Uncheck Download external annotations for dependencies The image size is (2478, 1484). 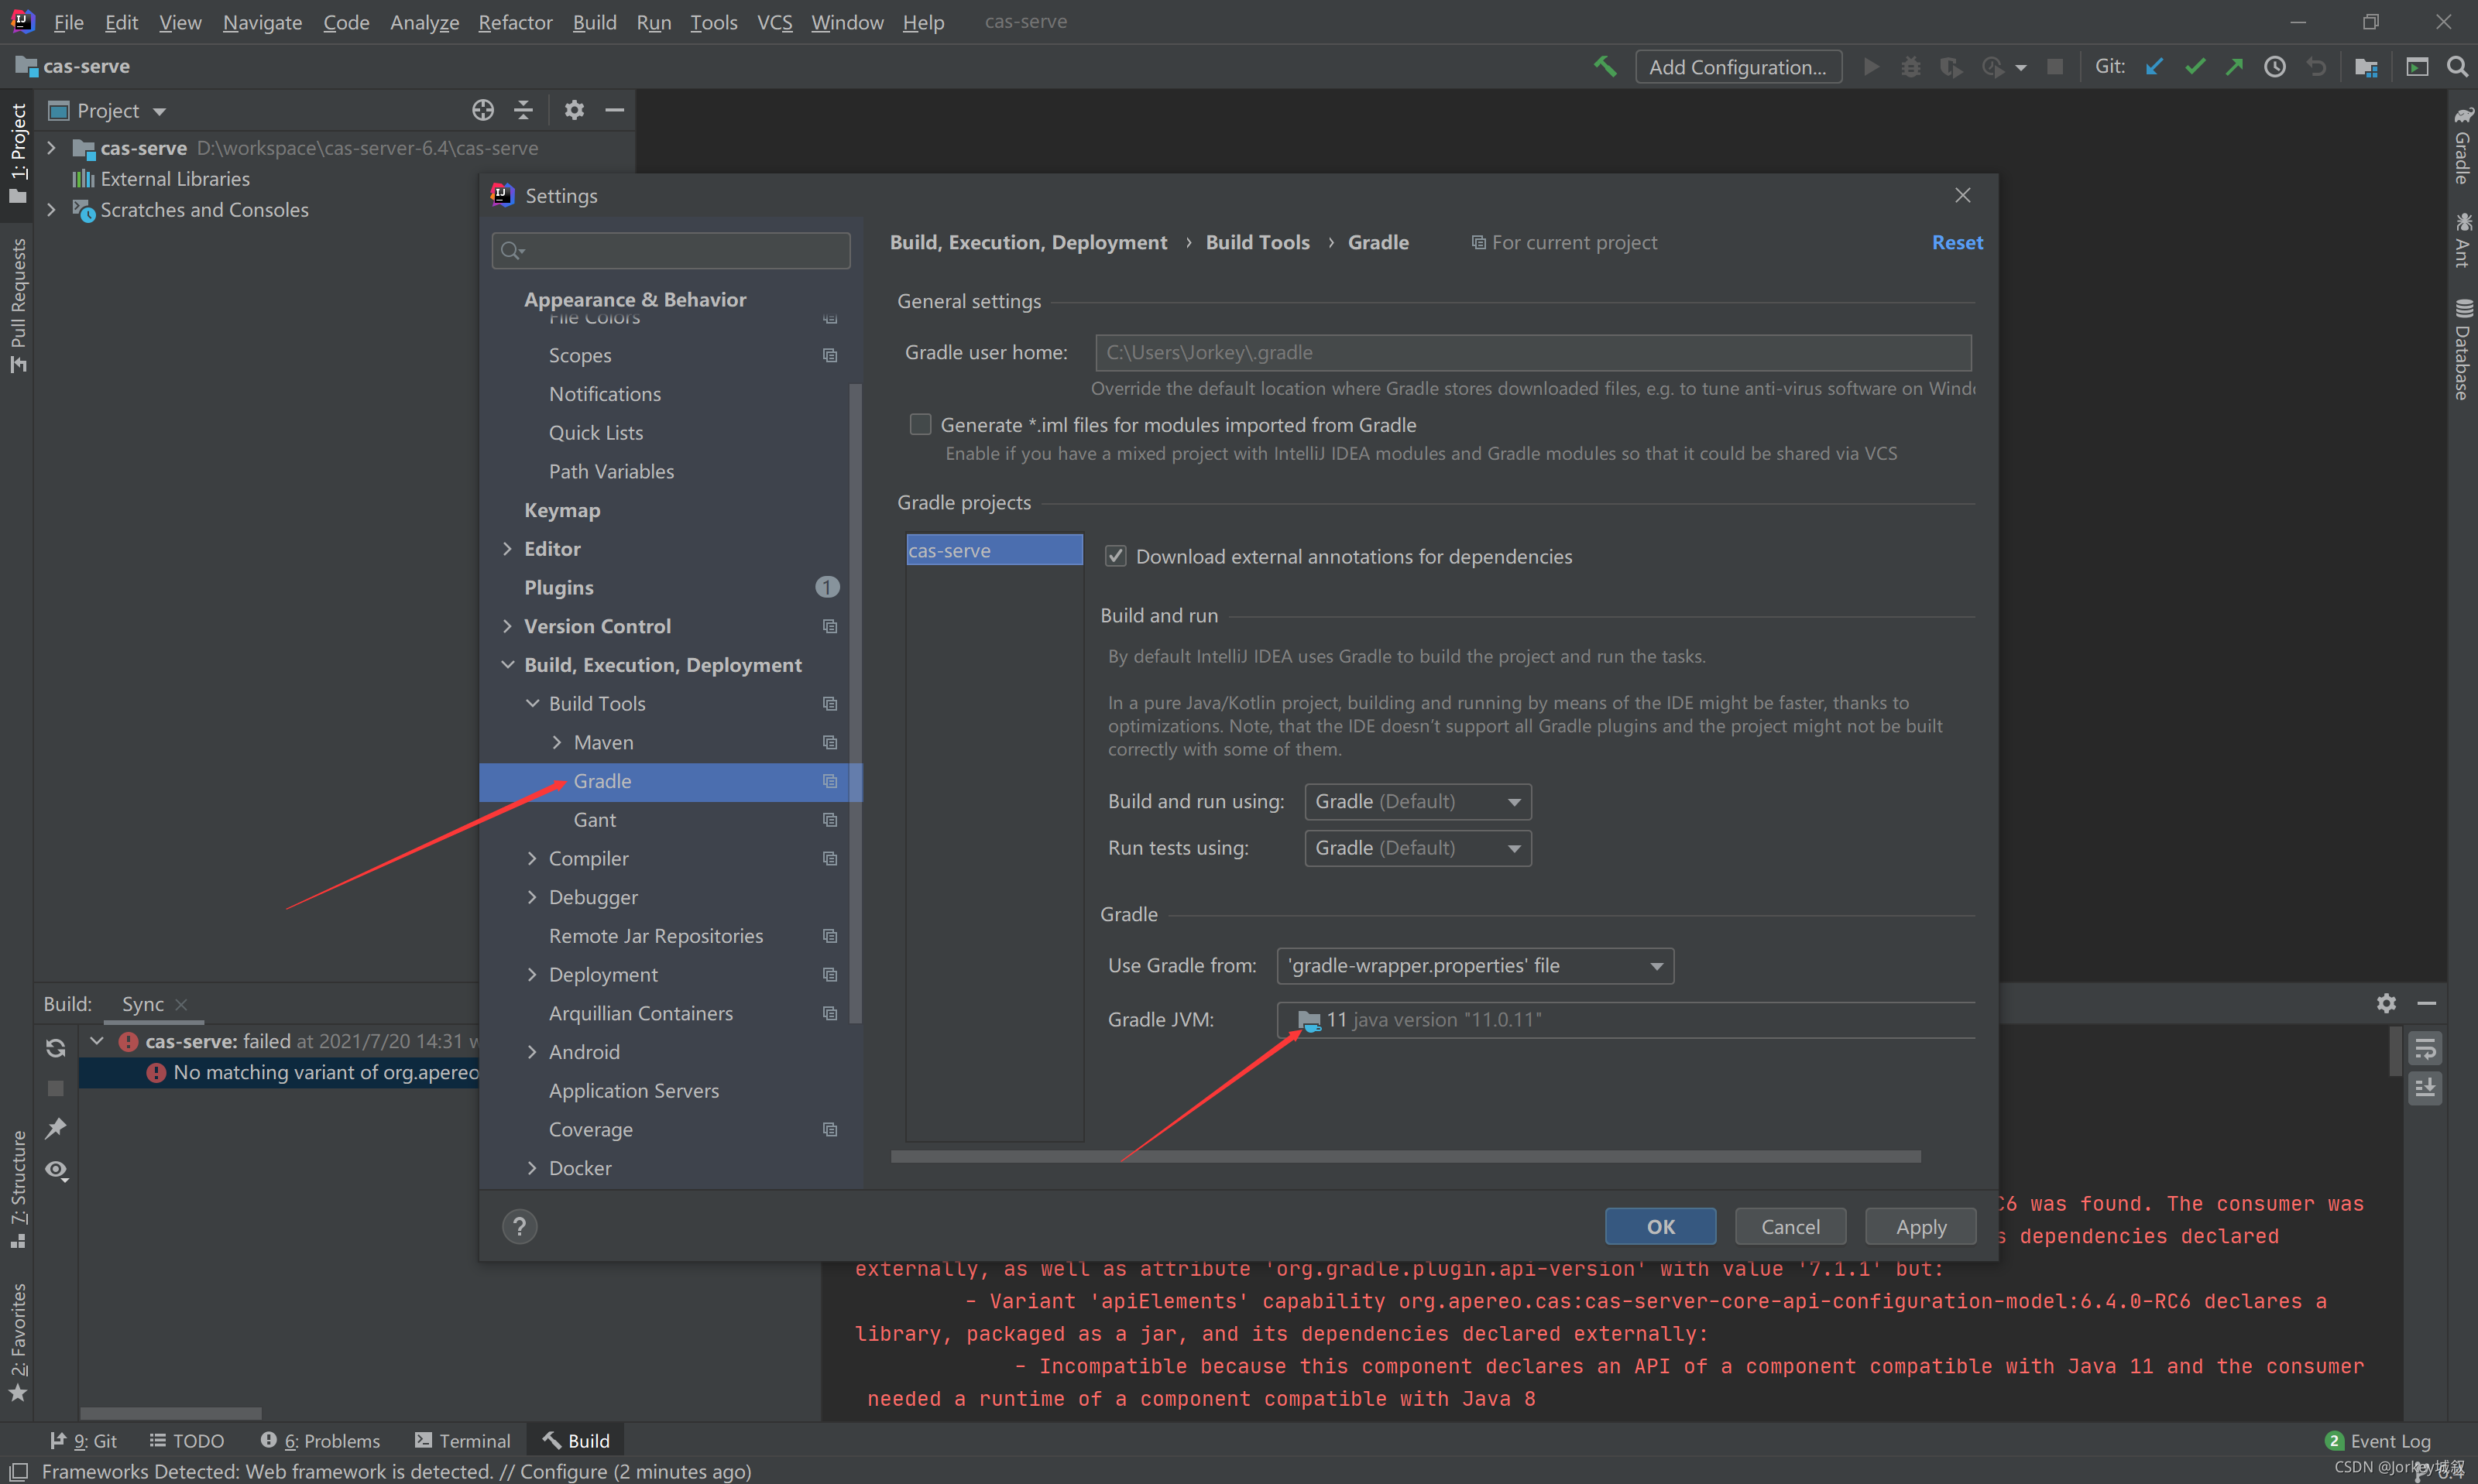(x=1115, y=556)
